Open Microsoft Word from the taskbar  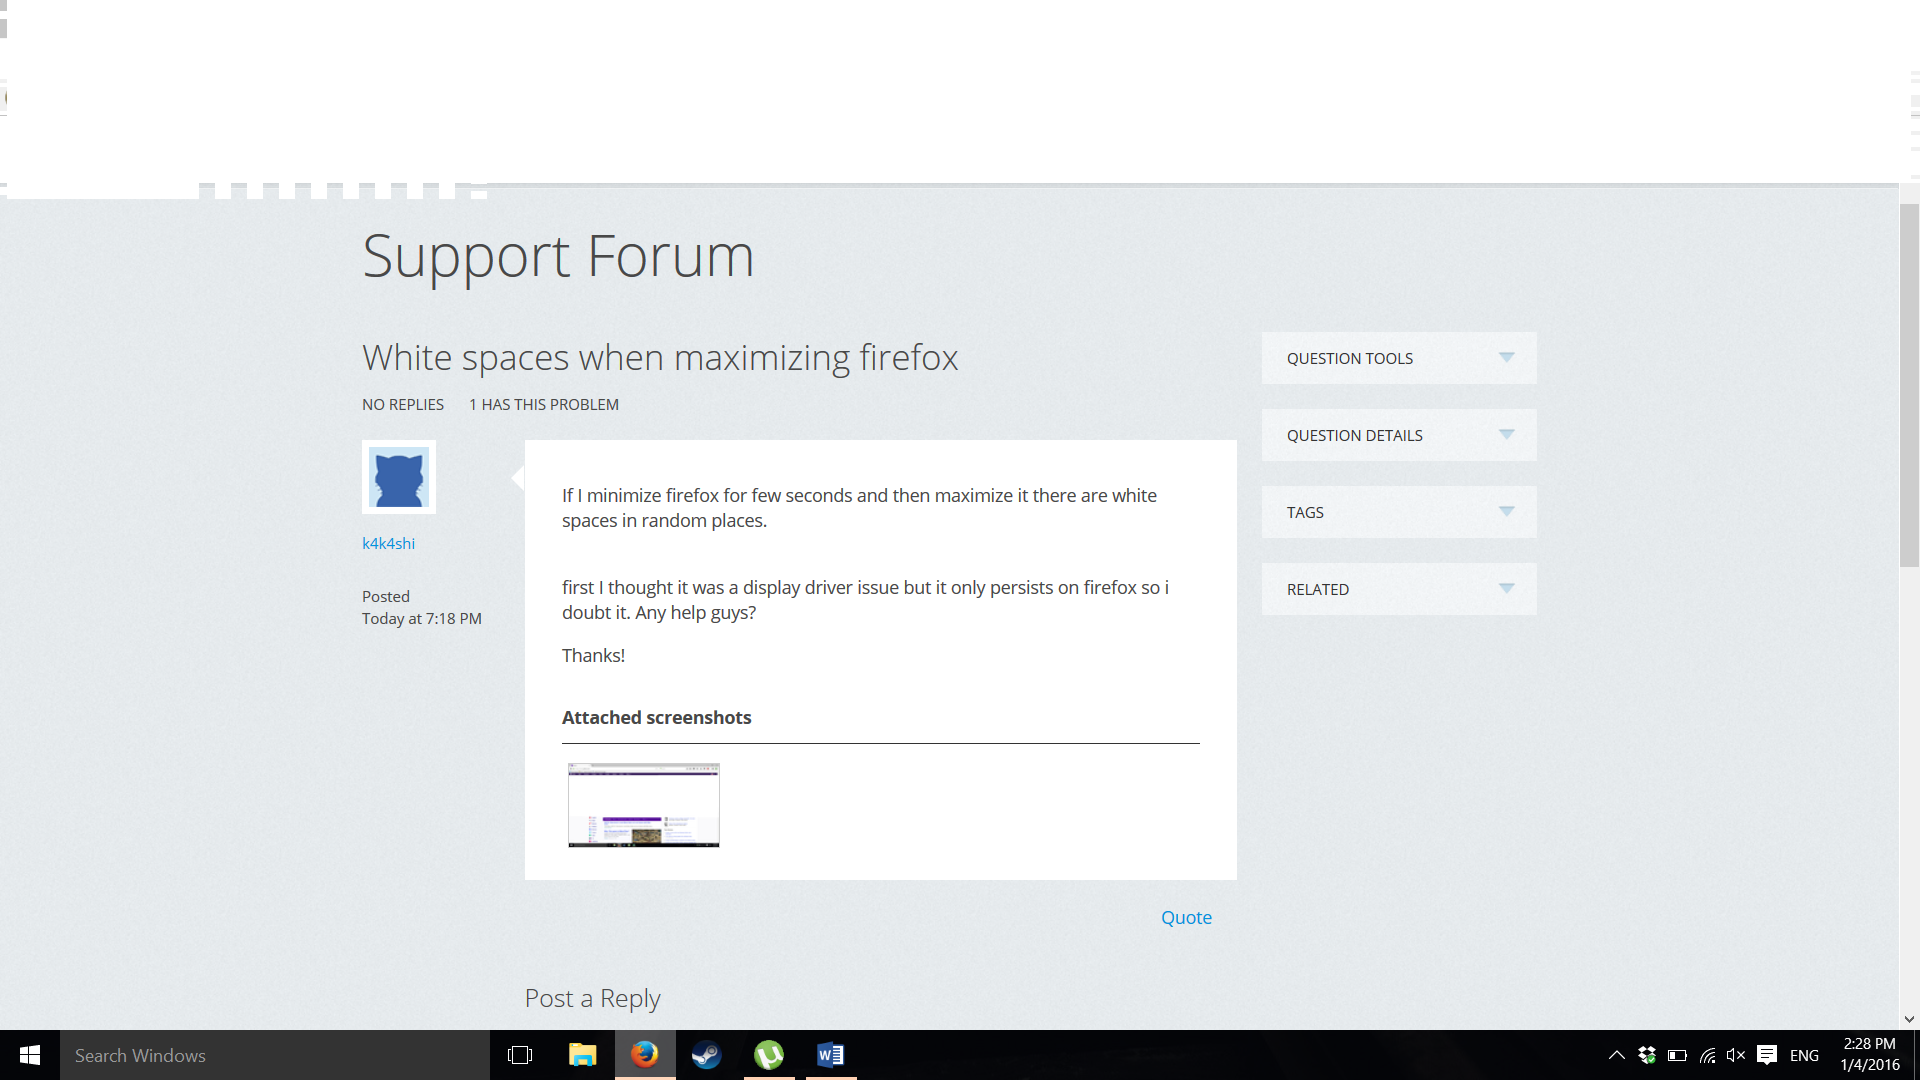831,1055
